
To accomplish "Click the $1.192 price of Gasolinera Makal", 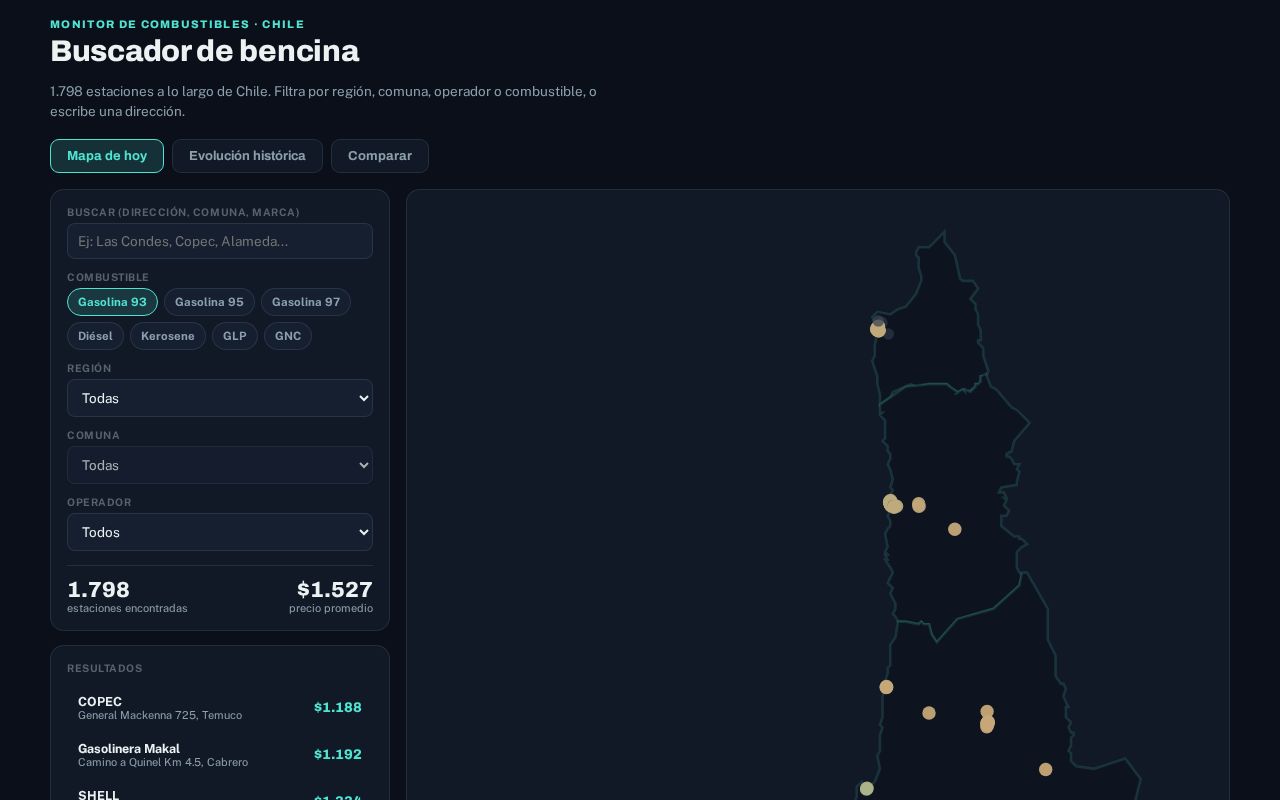I will point(338,754).
